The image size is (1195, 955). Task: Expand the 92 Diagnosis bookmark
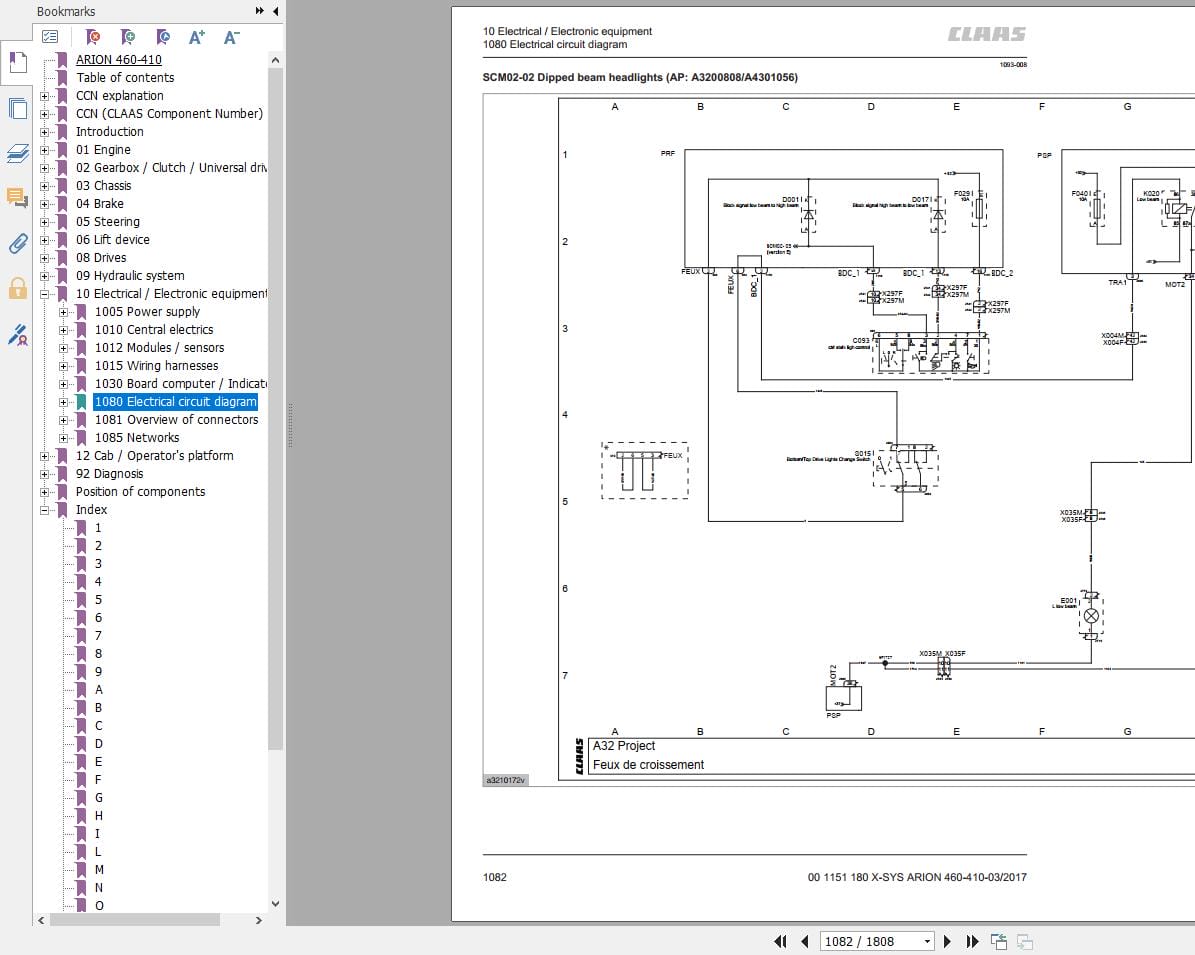click(44, 474)
